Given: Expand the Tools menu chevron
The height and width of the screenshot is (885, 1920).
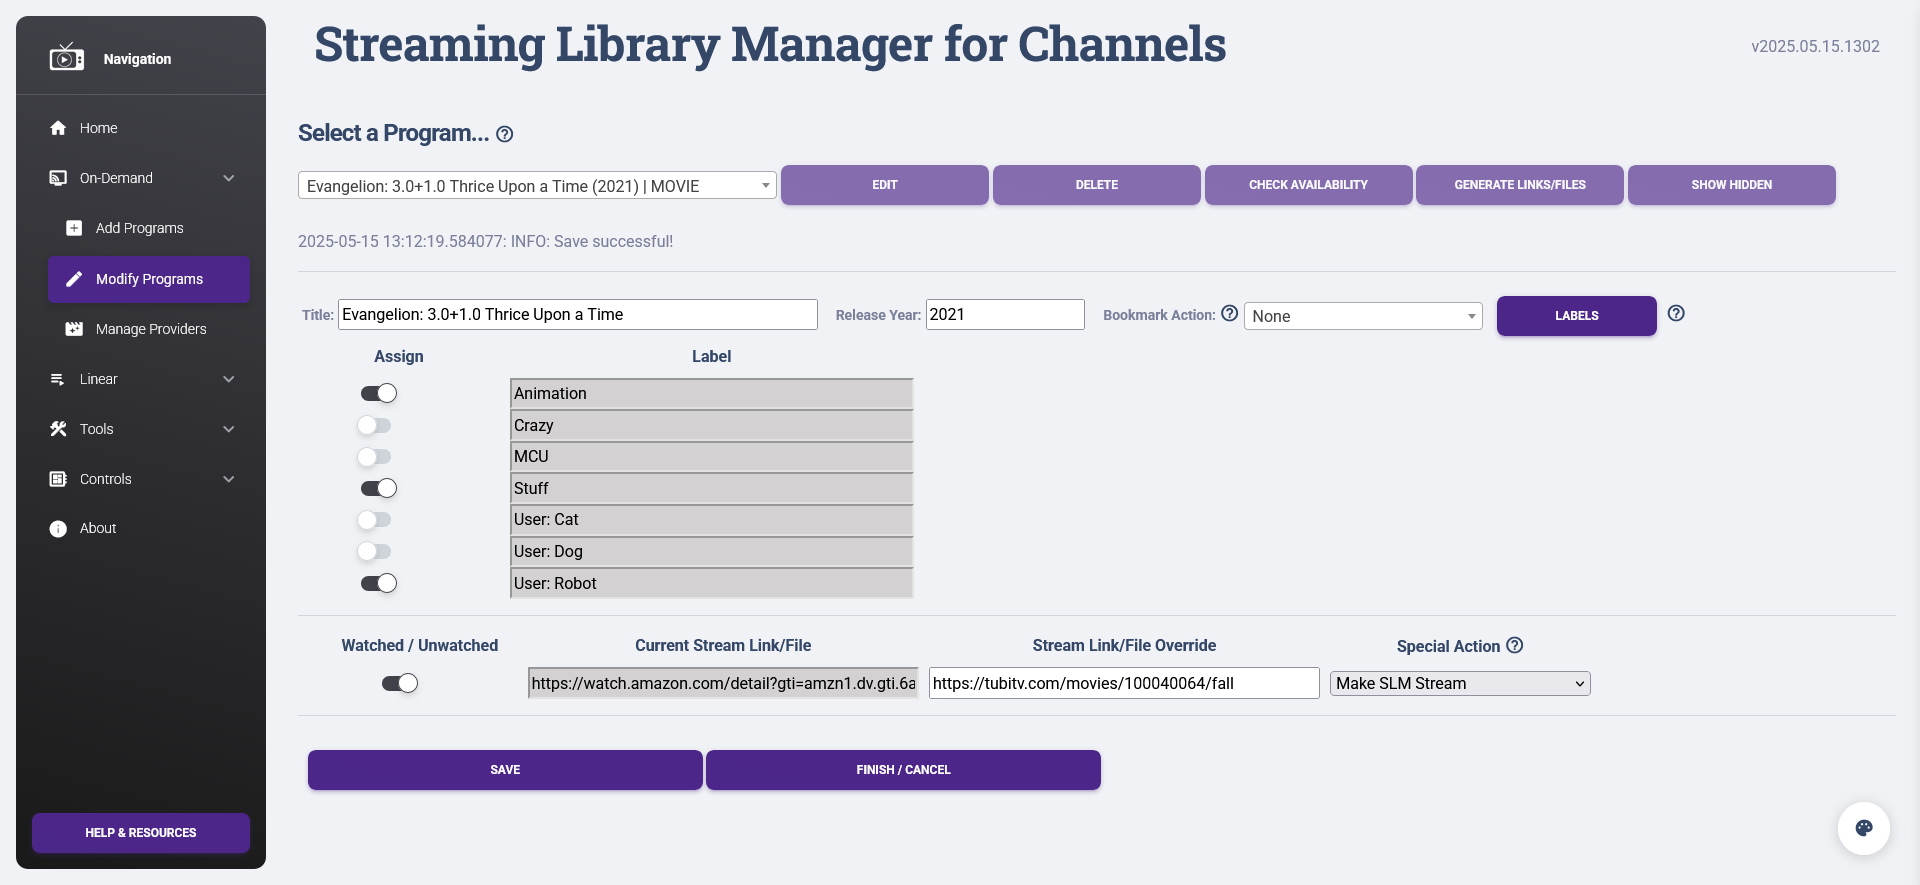Looking at the screenshot, I should click(x=229, y=429).
